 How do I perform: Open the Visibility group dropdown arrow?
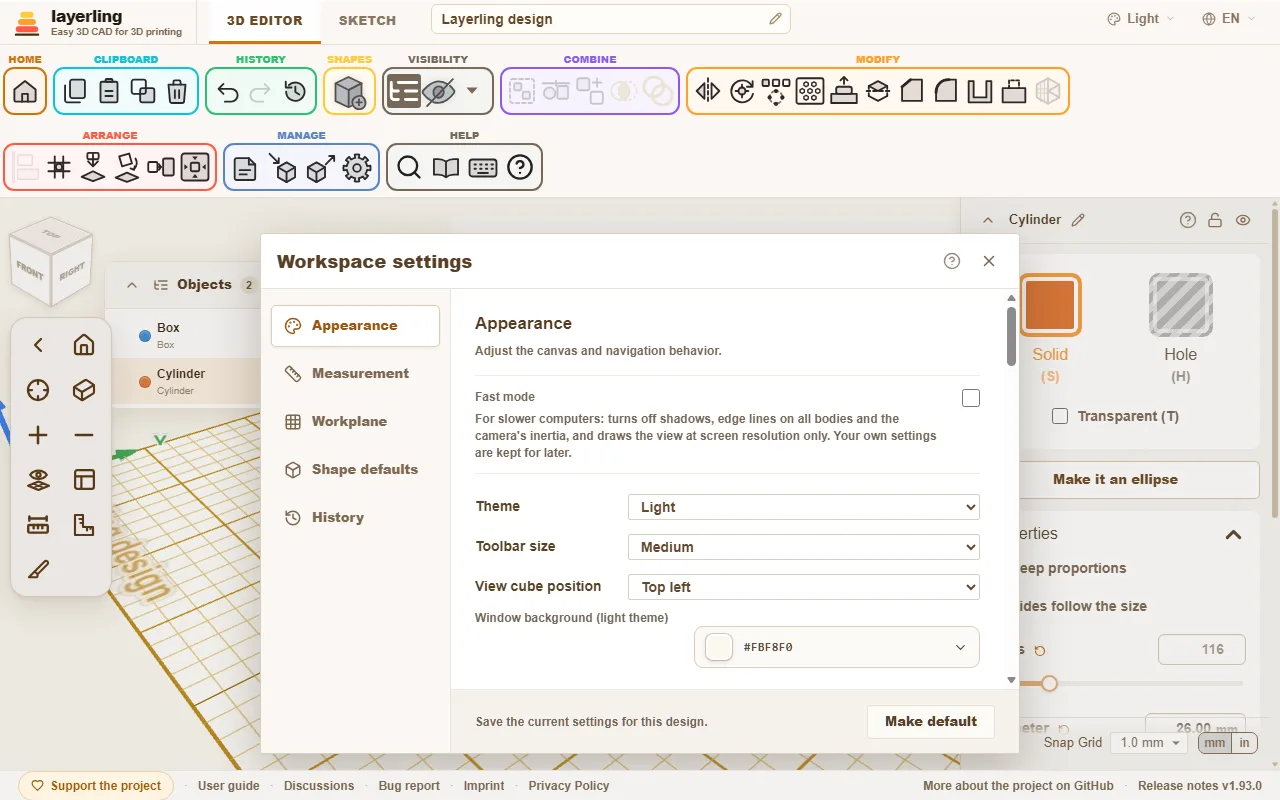(472, 91)
